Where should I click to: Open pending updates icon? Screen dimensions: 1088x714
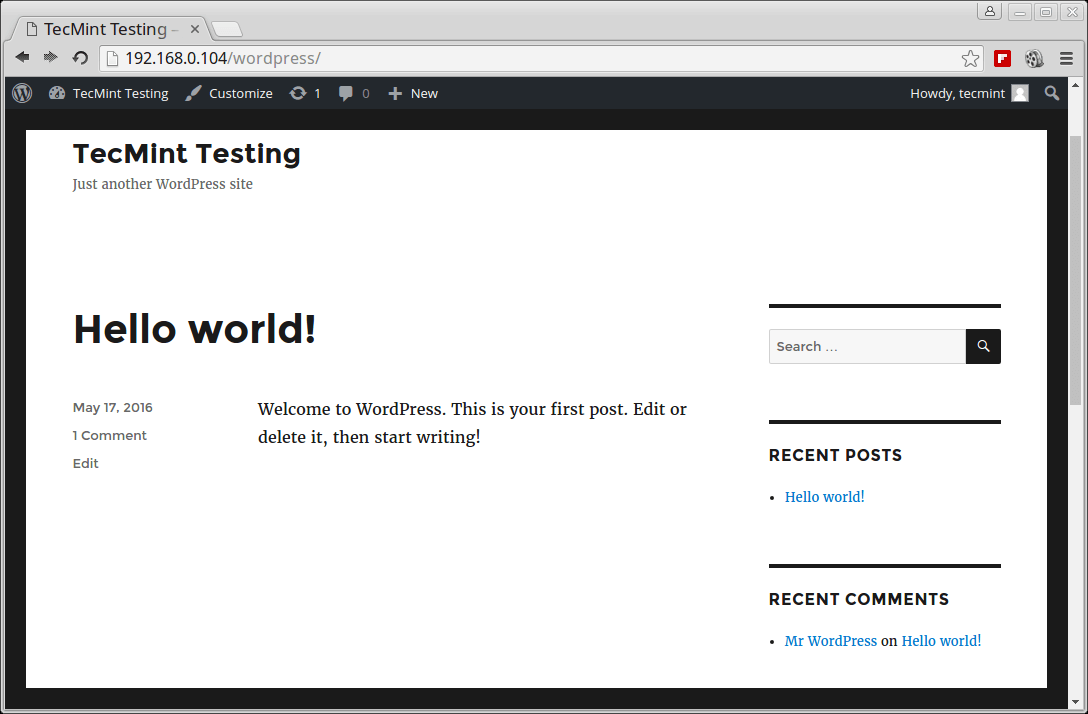click(298, 93)
